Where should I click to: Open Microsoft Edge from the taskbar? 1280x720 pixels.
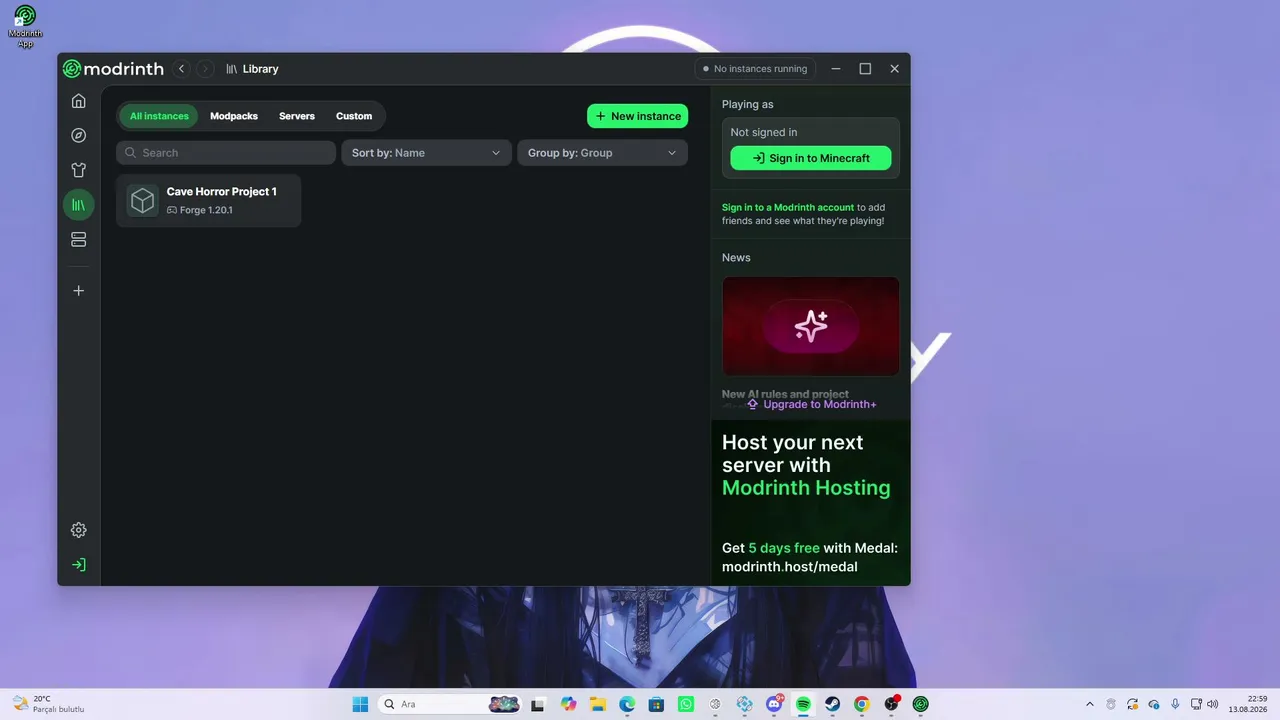[627, 704]
